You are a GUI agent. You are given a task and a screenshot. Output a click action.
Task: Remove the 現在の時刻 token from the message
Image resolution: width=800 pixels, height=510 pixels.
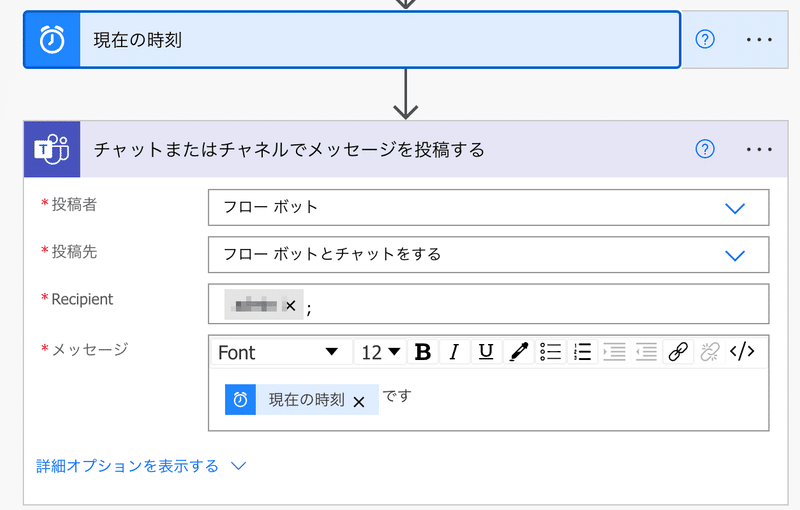(359, 402)
